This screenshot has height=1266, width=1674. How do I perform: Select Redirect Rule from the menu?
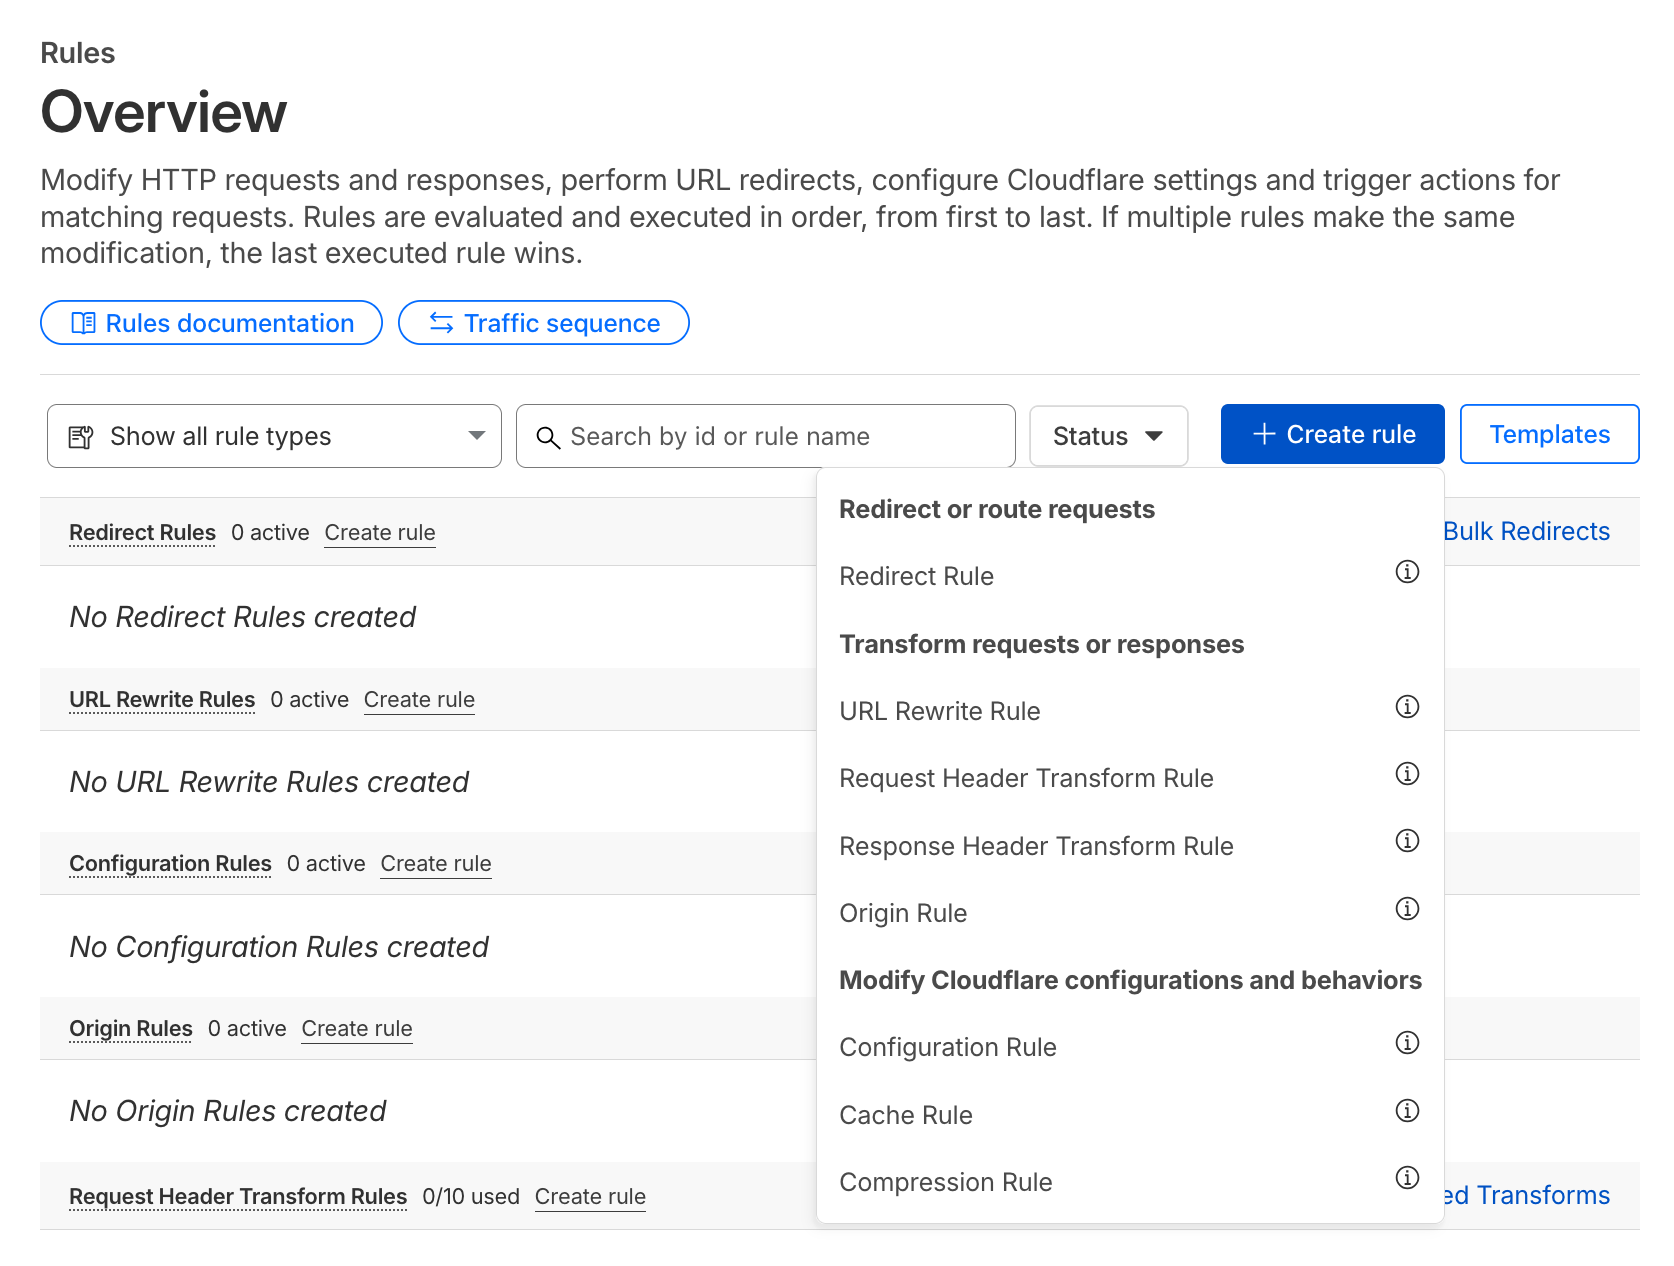(916, 576)
